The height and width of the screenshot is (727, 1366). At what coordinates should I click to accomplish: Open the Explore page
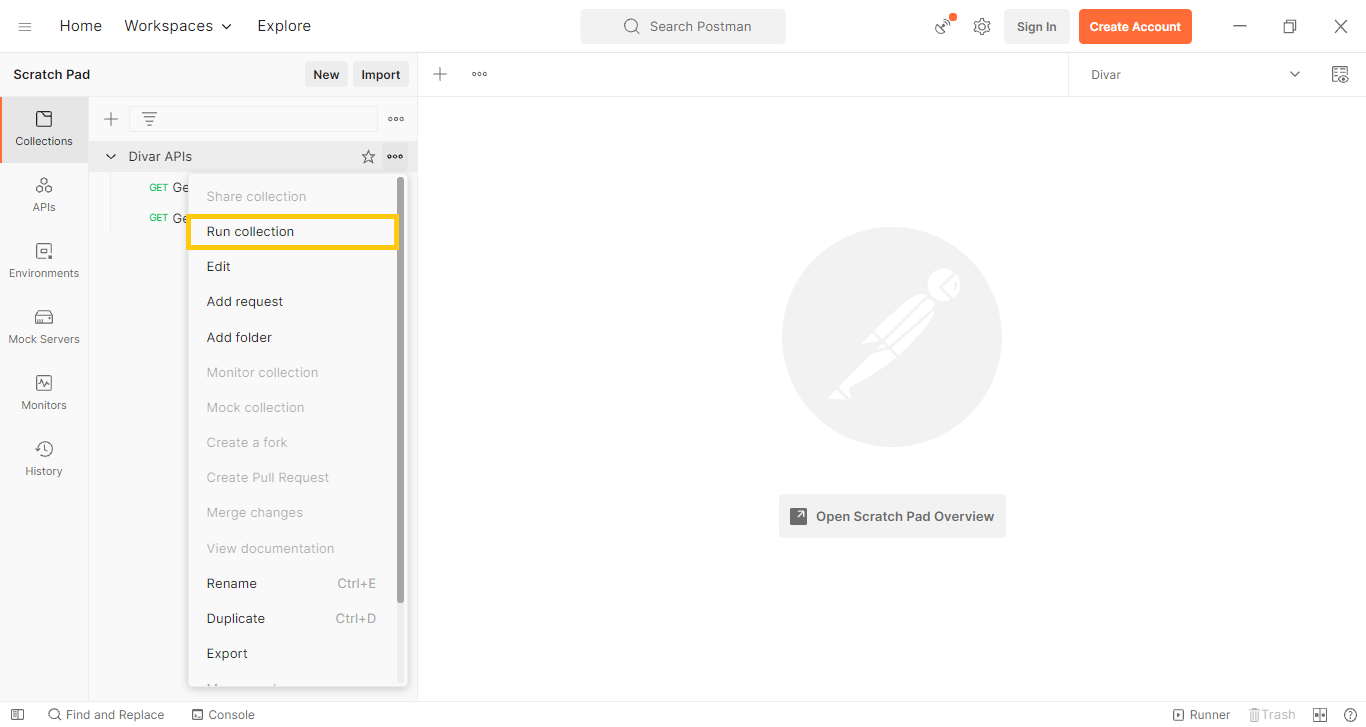click(284, 26)
